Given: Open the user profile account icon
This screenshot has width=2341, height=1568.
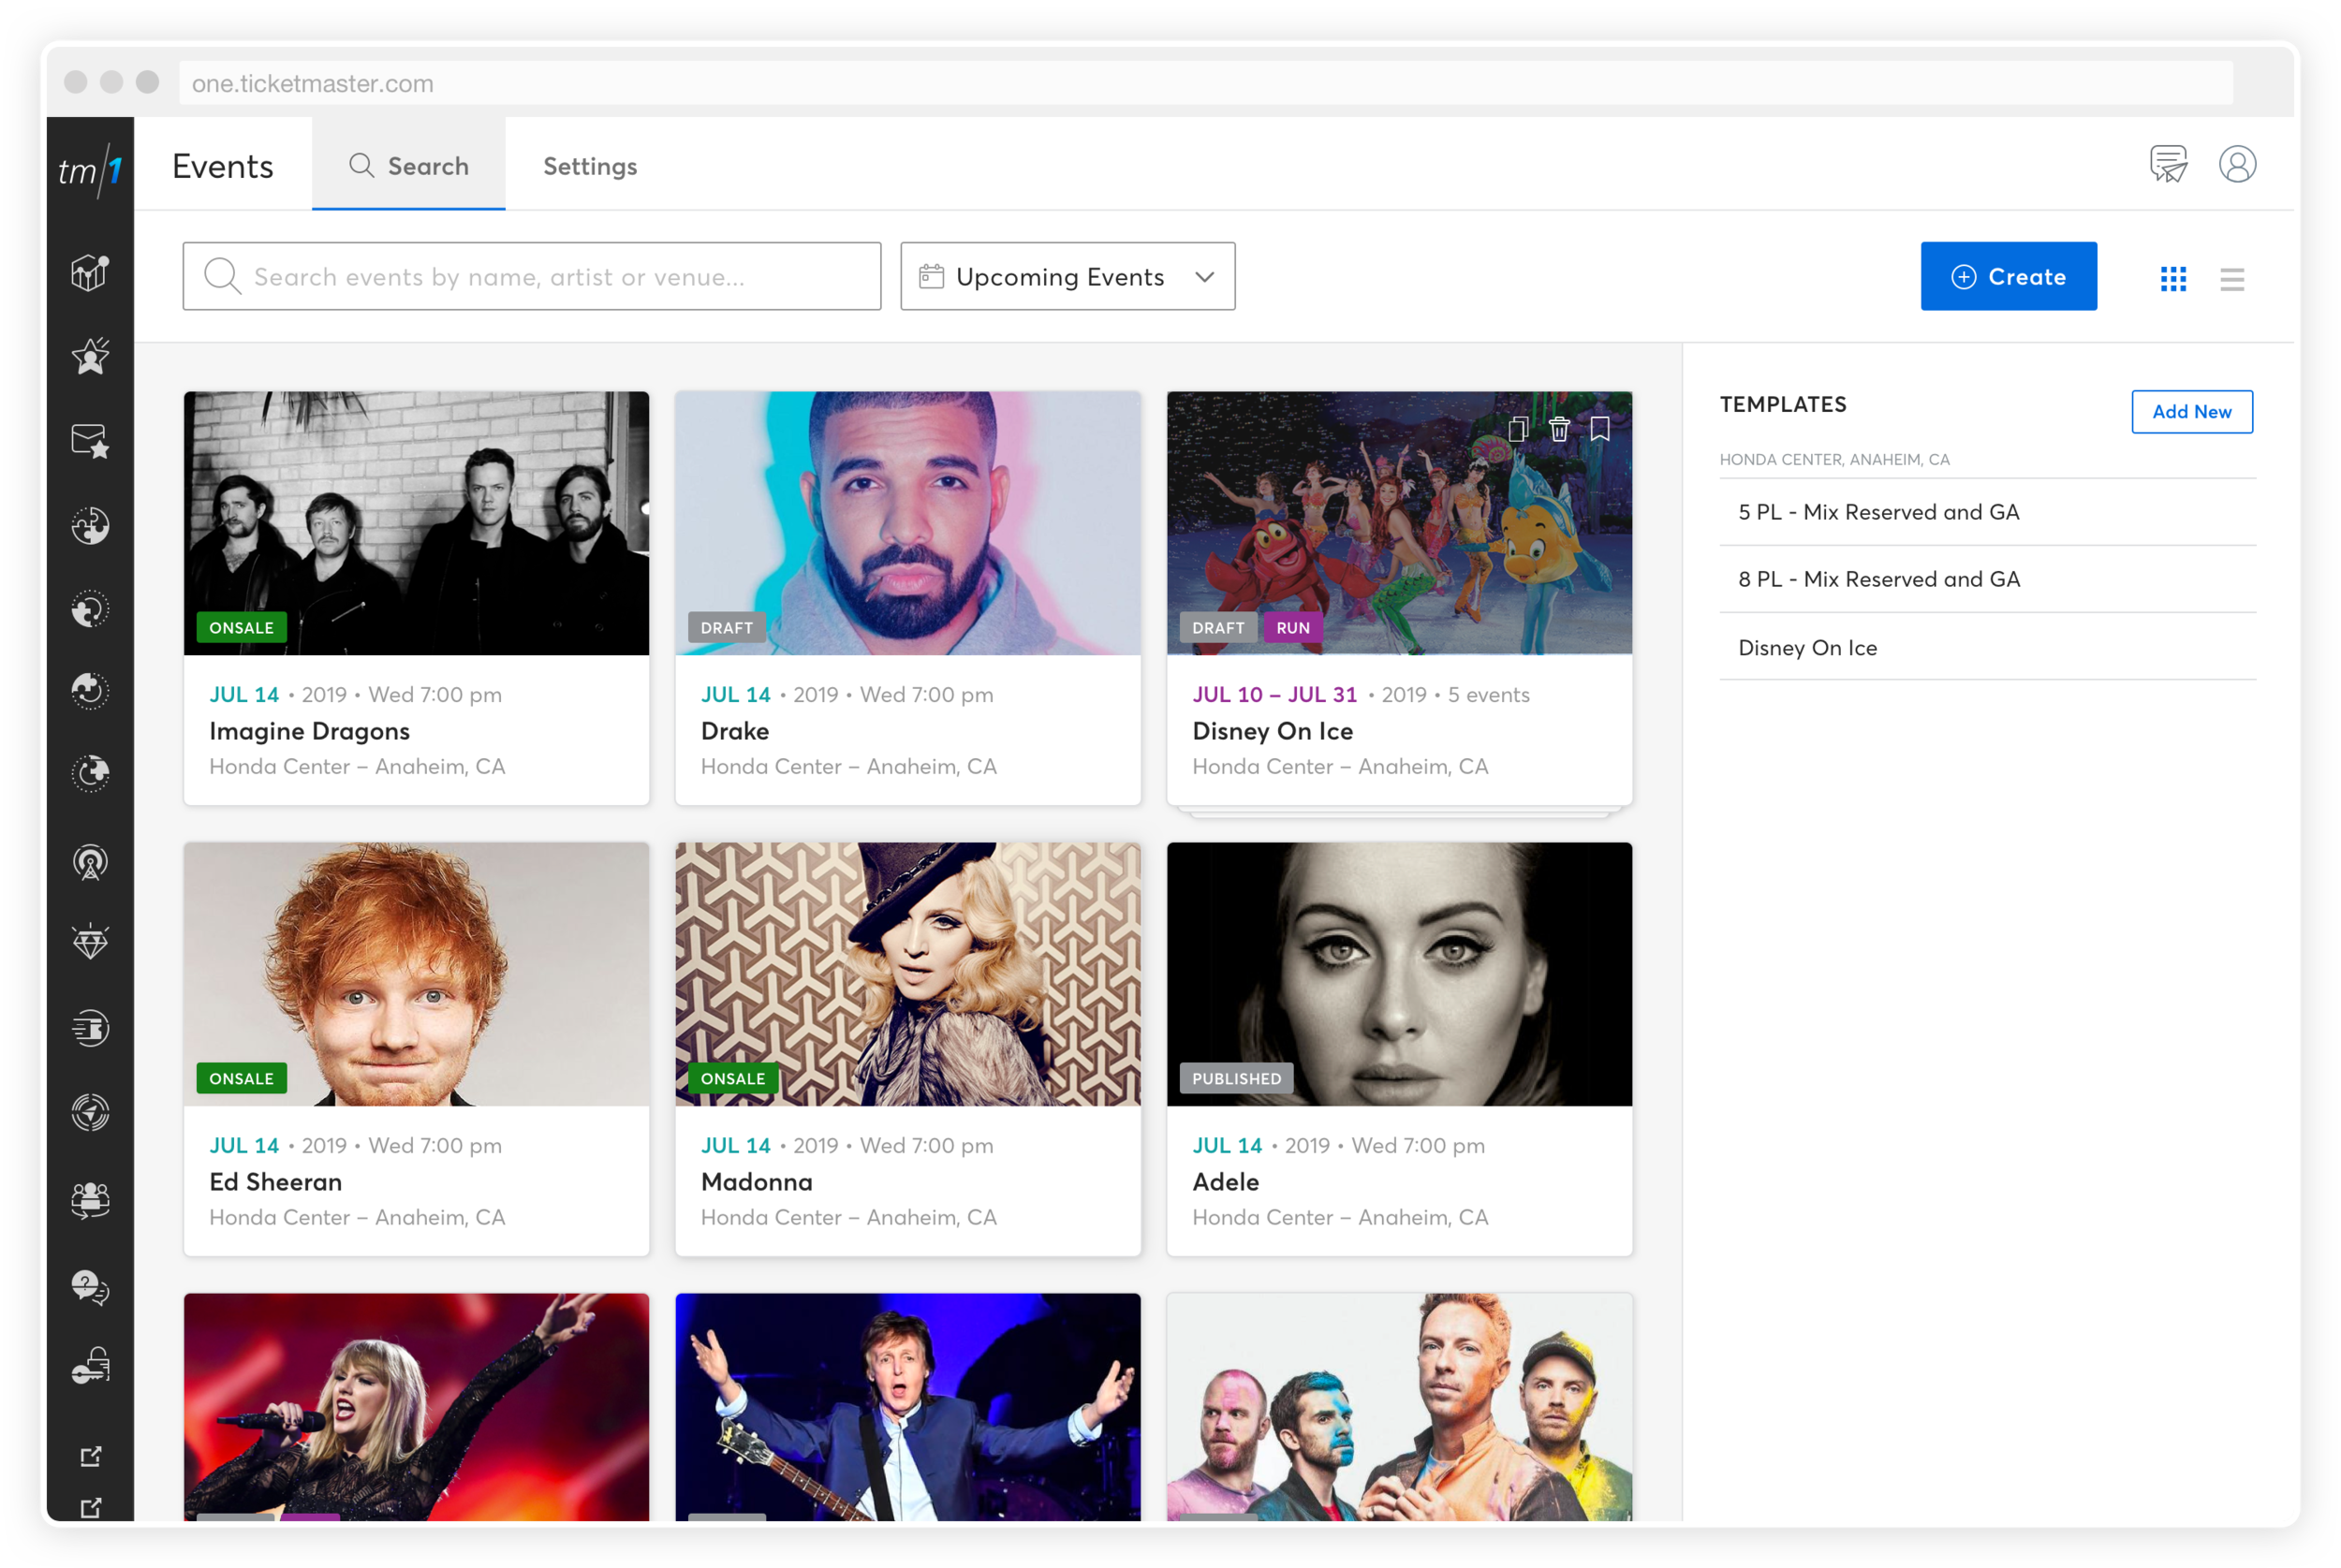Looking at the screenshot, I should click(2237, 164).
